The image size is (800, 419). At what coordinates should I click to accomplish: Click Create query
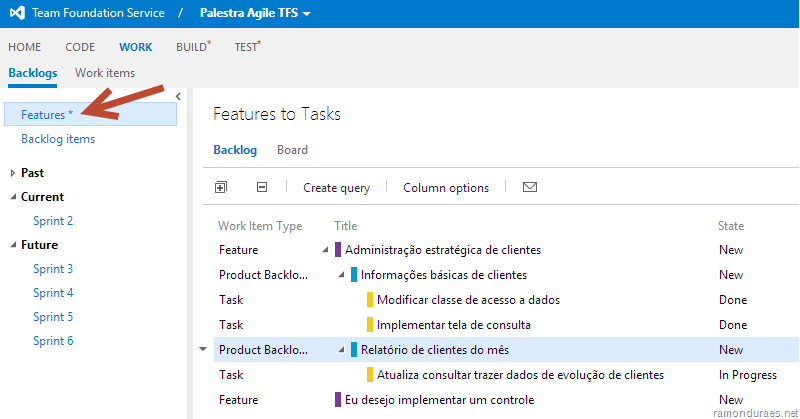[x=337, y=188]
